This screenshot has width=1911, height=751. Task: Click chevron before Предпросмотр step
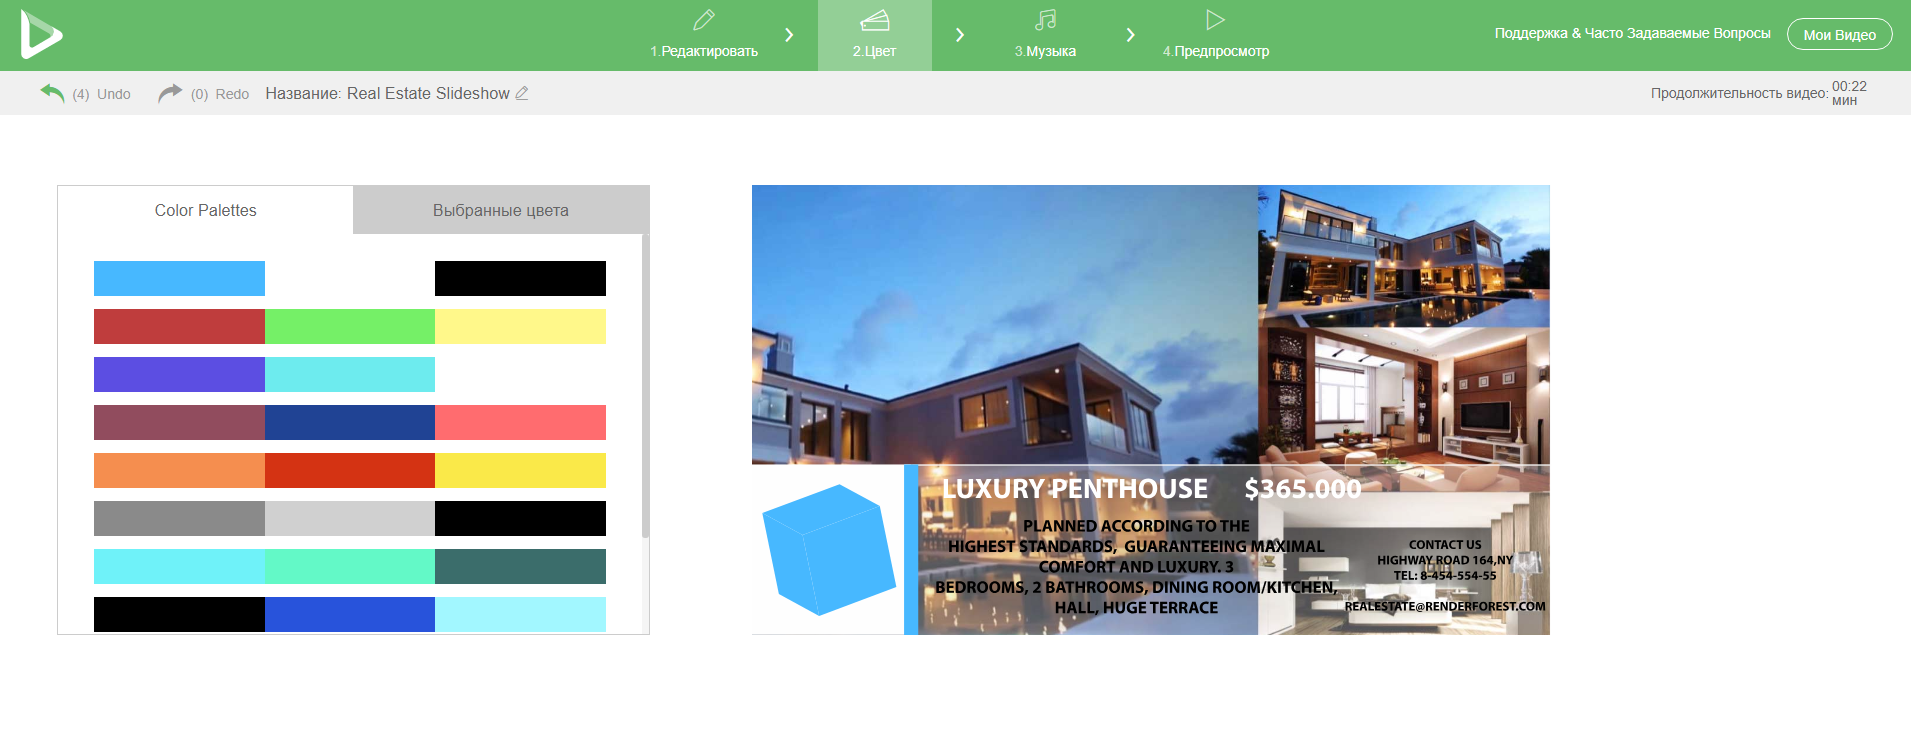1130,35
